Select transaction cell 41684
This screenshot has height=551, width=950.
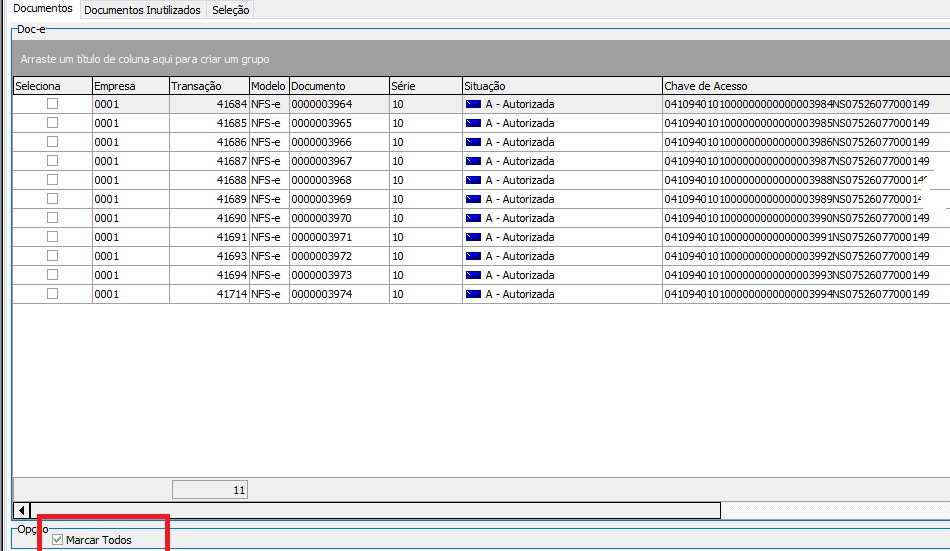[x=210, y=104]
